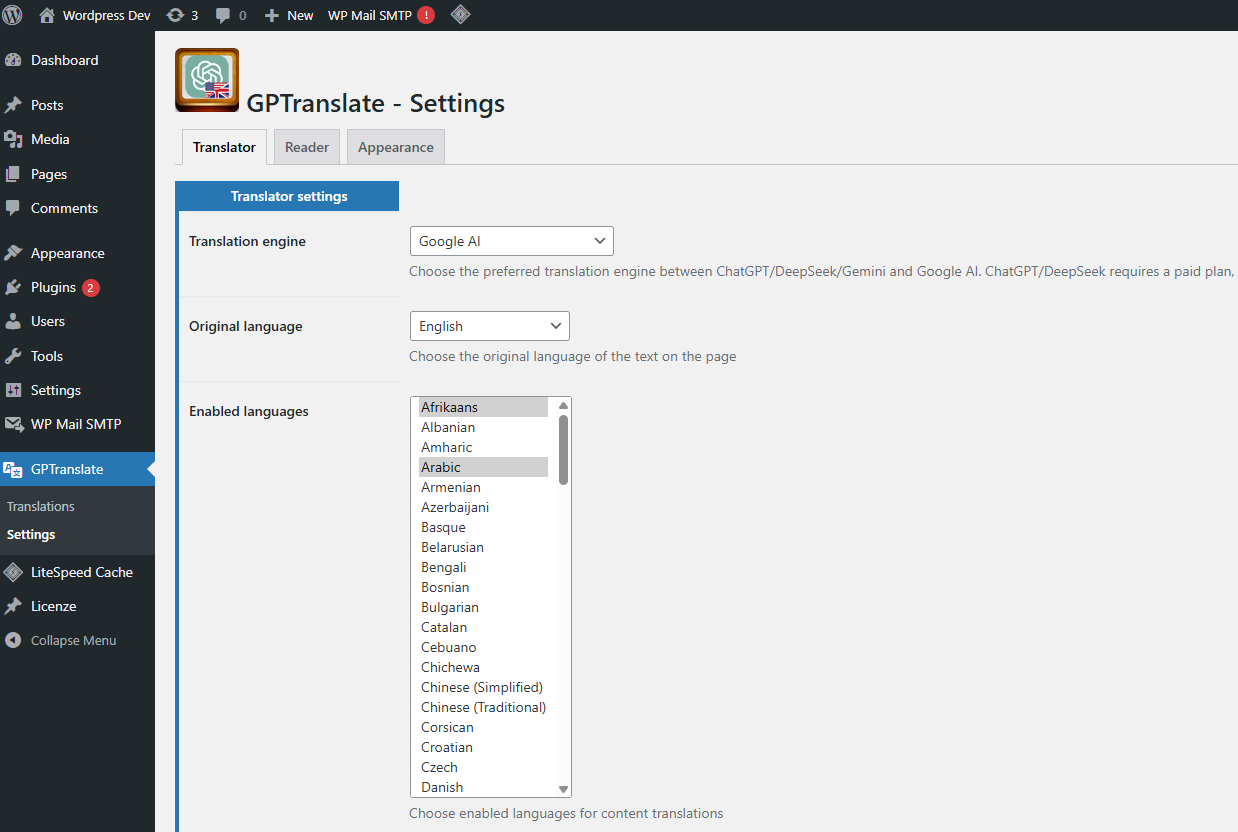Click the red WP Mail SMTP alert badge

click(x=426, y=15)
